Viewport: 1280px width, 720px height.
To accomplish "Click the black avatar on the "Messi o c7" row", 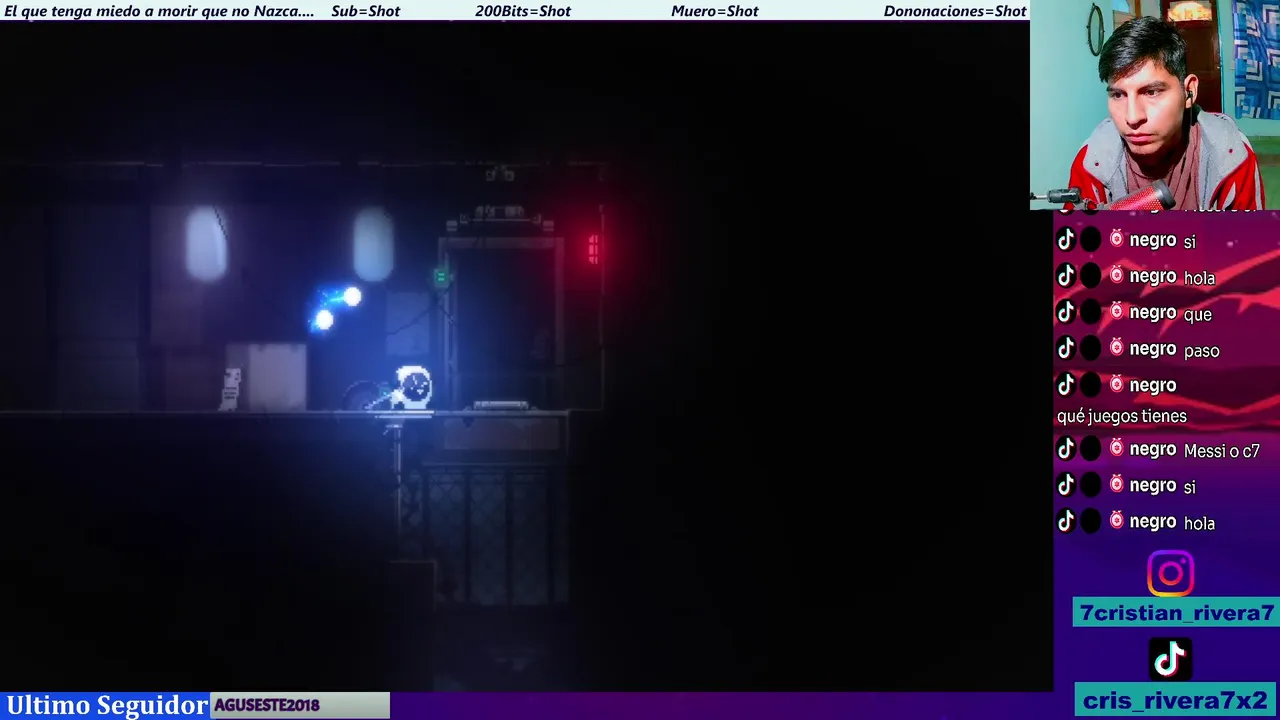I will tap(1091, 449).
